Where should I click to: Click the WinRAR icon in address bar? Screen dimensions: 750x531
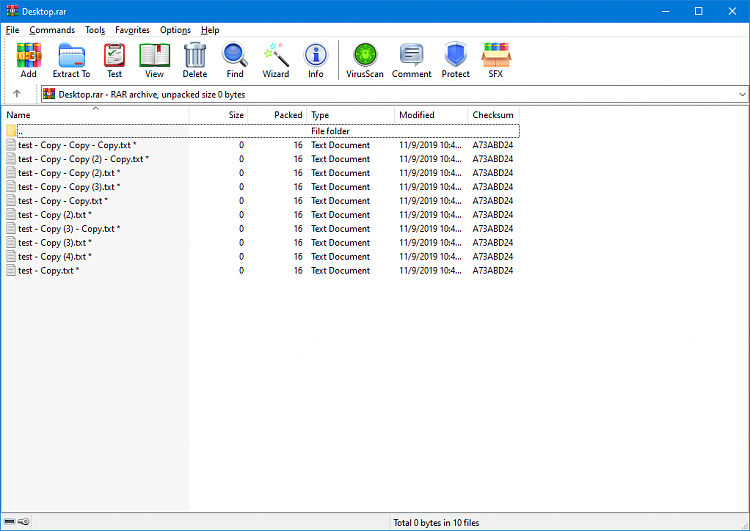coord(49,94)
